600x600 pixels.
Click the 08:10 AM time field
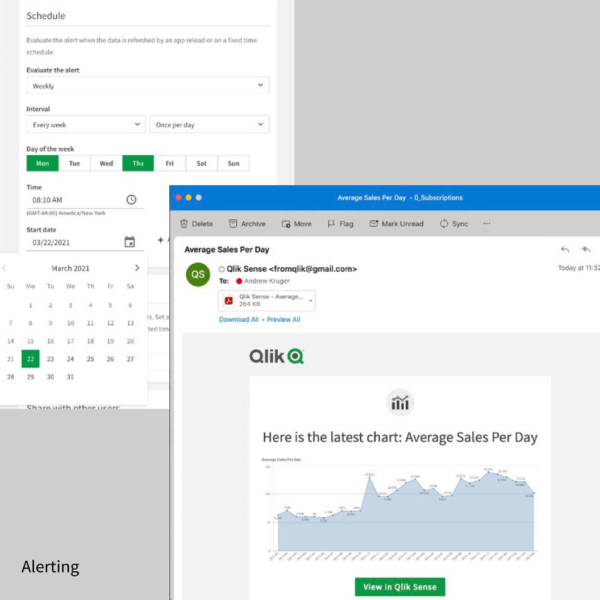click(x=85, y=200)
